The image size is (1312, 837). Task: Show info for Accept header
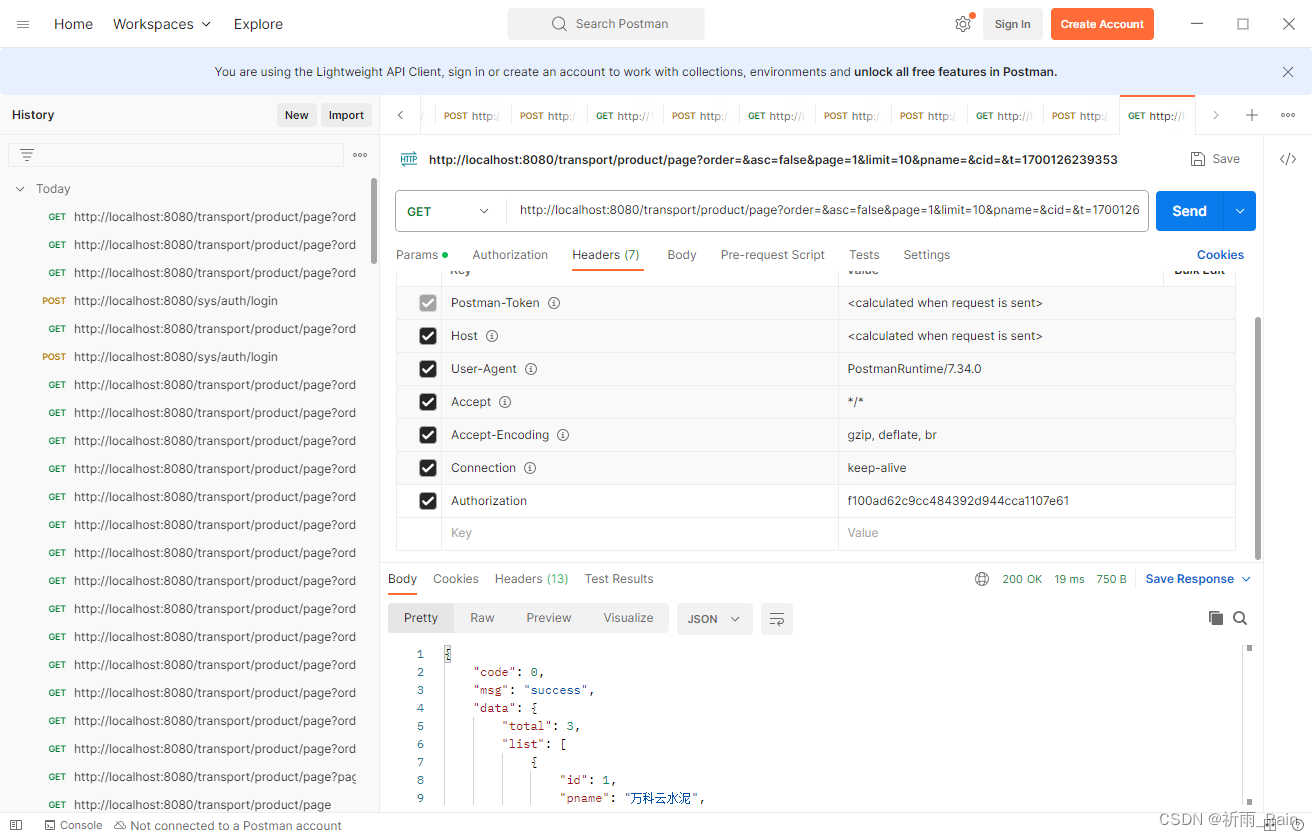coord(505,402)
